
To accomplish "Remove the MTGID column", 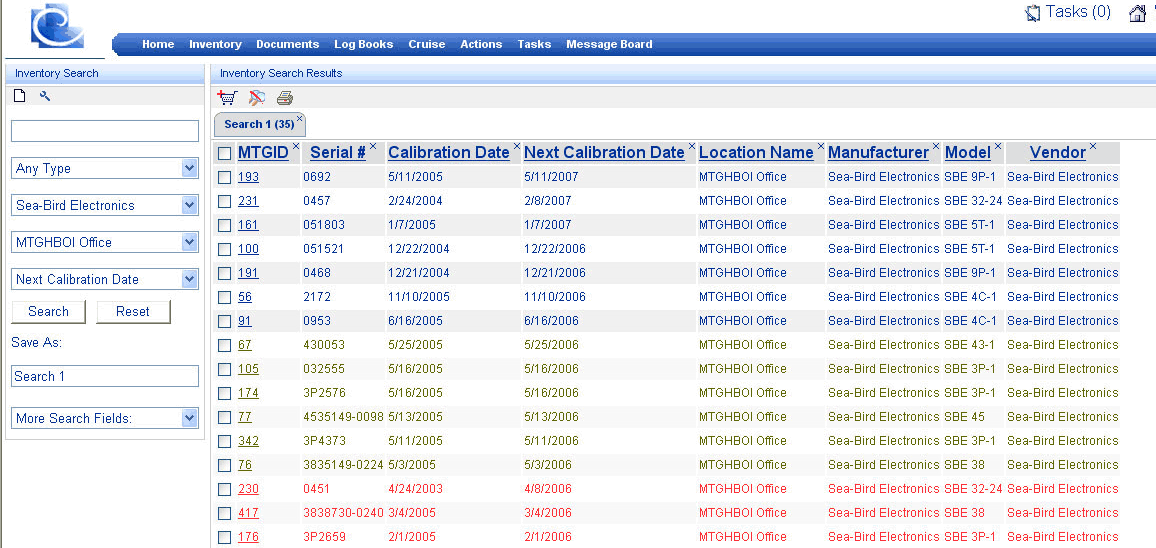I will pos(296,146).
